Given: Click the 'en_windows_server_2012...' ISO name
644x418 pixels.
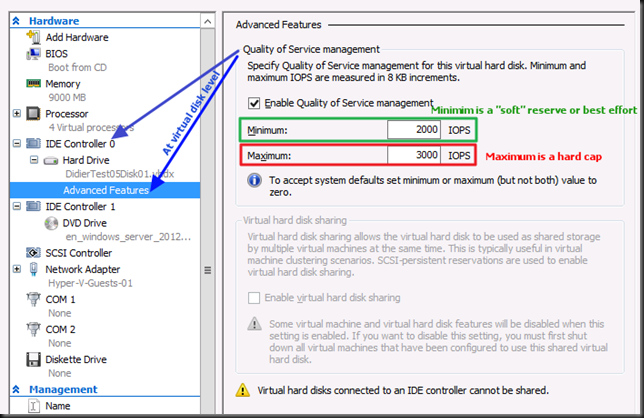Looking at the screenshot, I should point(128,237).
